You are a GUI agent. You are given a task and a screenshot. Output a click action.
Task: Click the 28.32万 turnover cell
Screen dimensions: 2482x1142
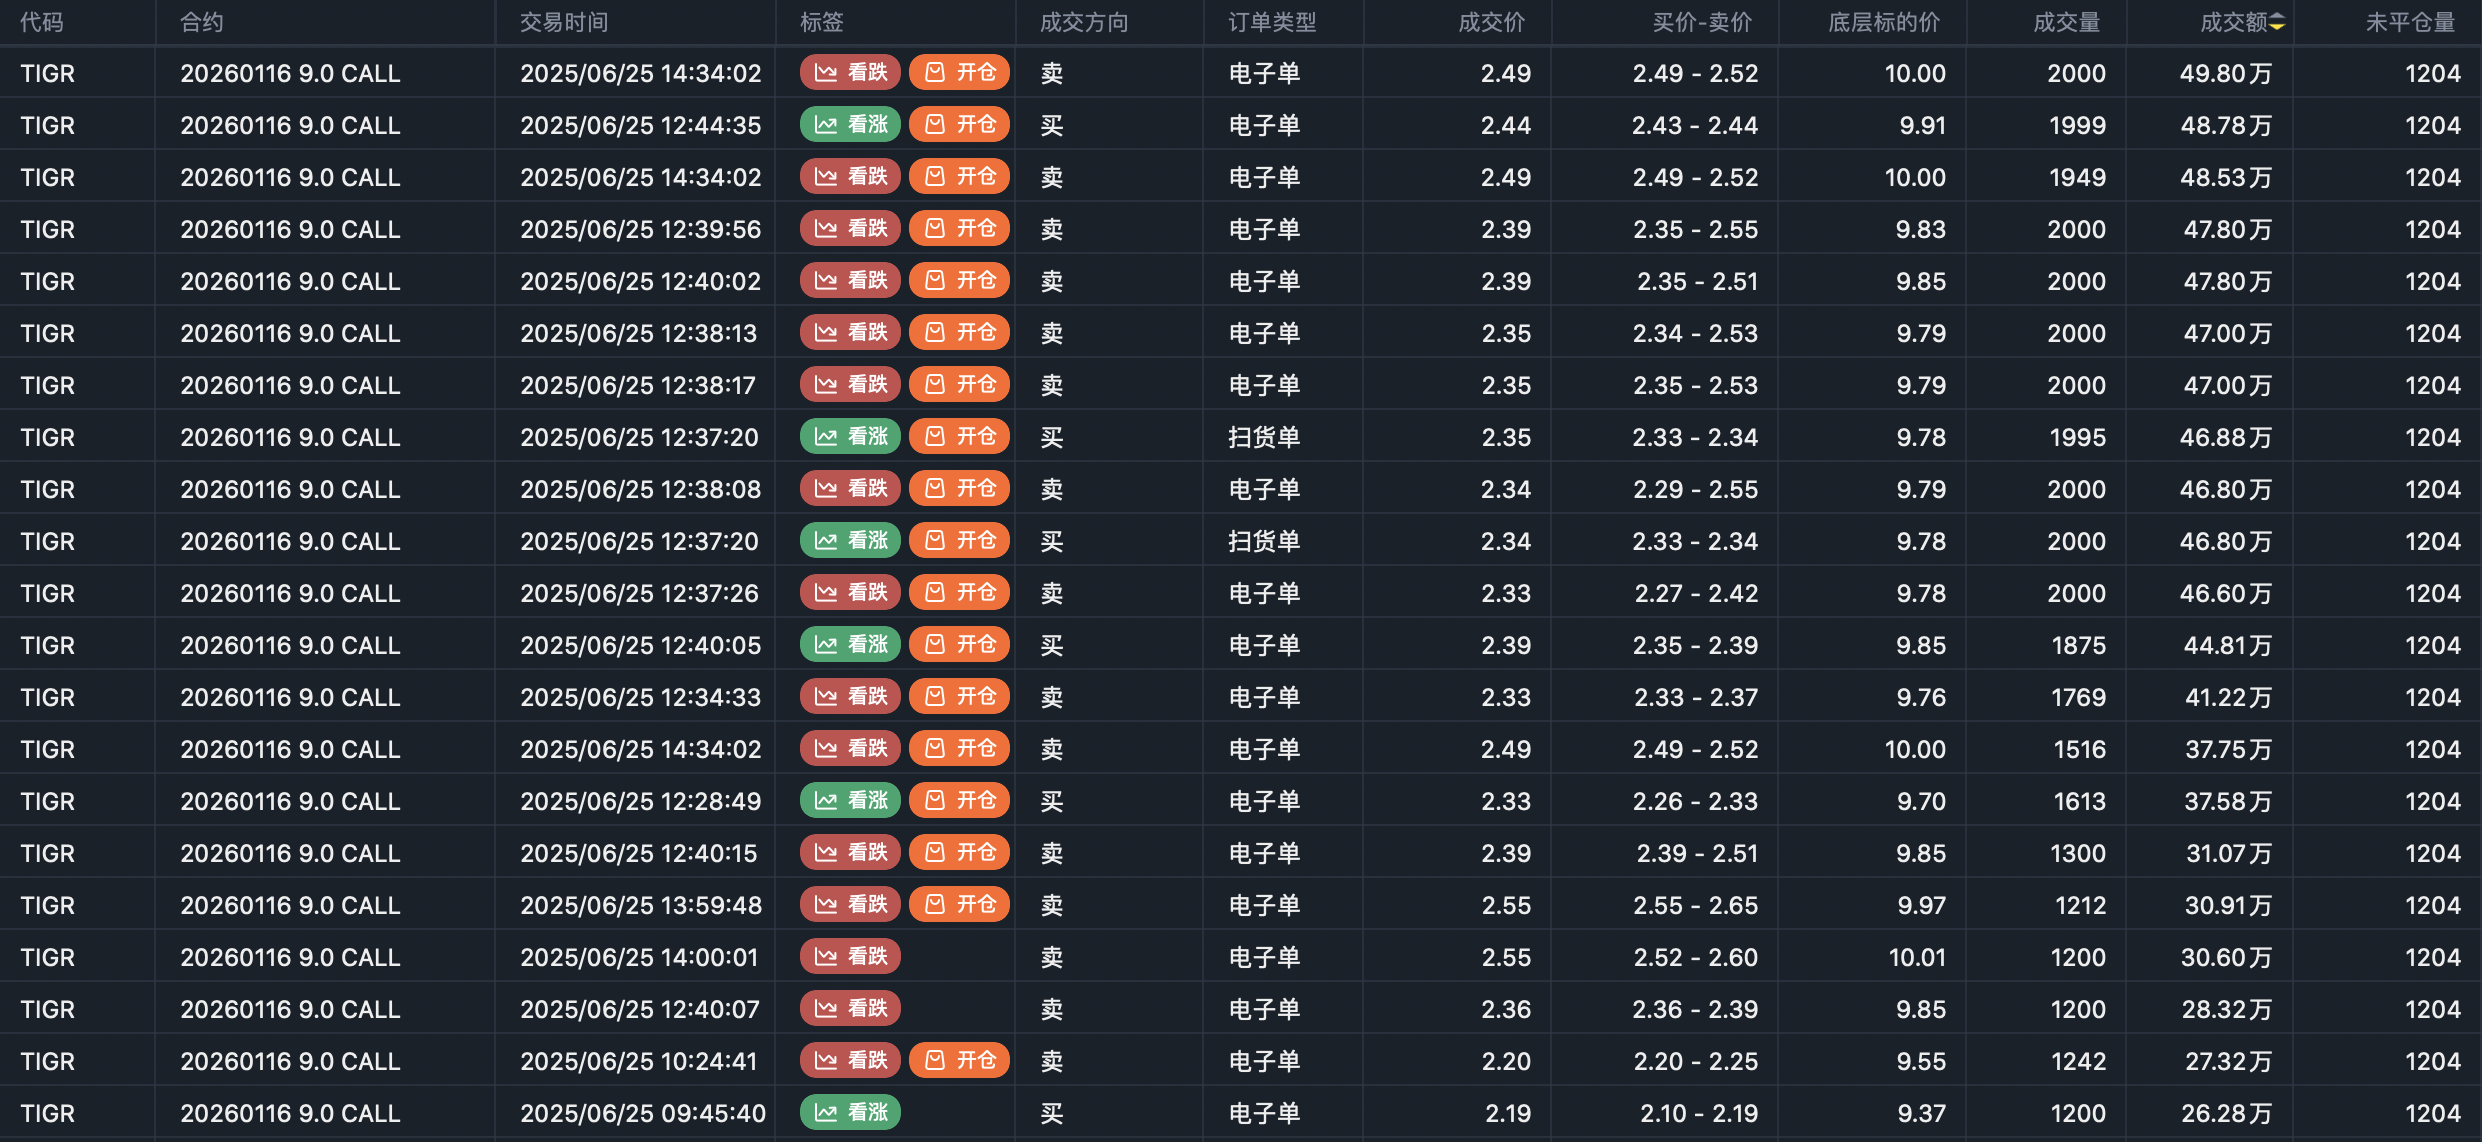tap(2227, 1009)
